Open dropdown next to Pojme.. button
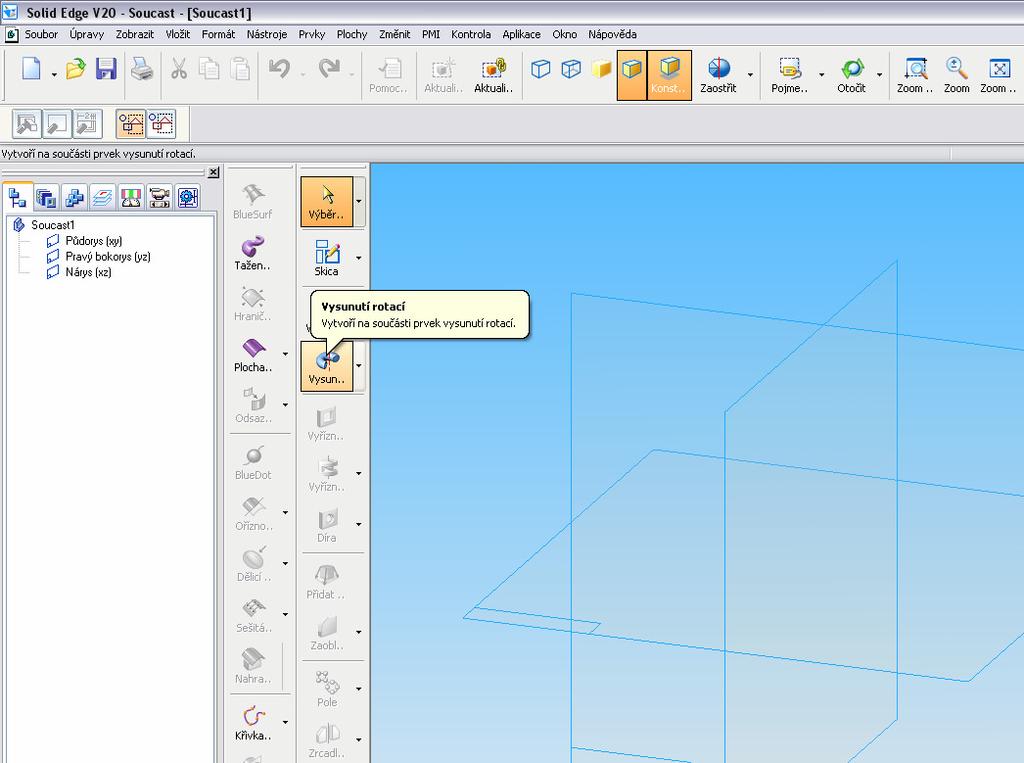1024x763 pixels. click(822, 75)
